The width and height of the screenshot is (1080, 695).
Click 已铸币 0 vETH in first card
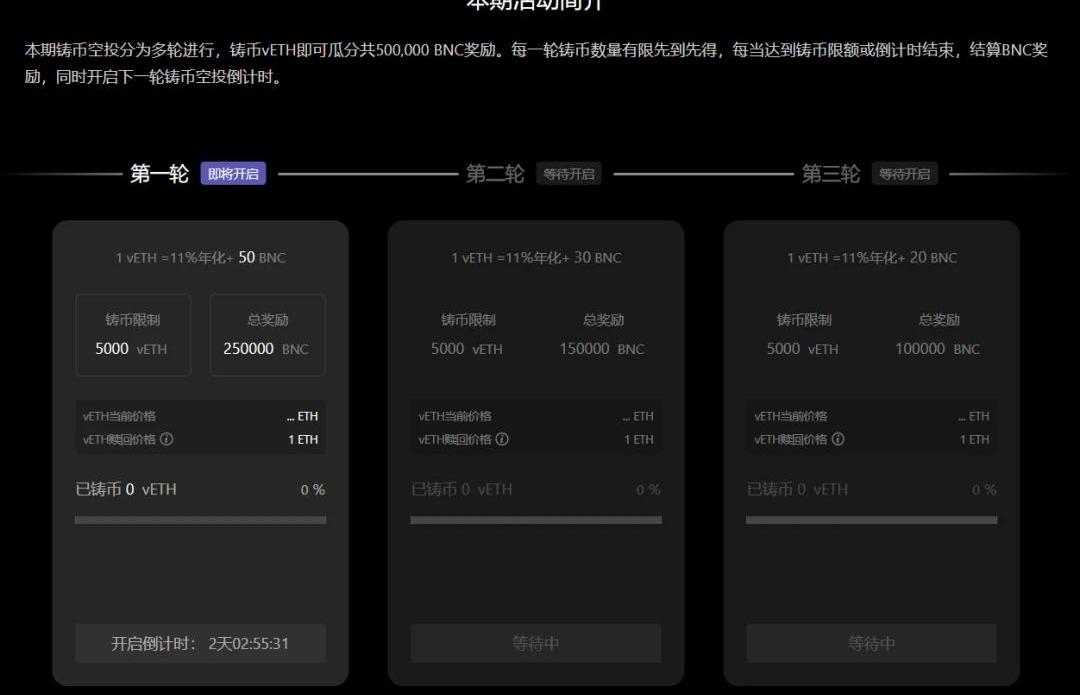coord(126,489)
